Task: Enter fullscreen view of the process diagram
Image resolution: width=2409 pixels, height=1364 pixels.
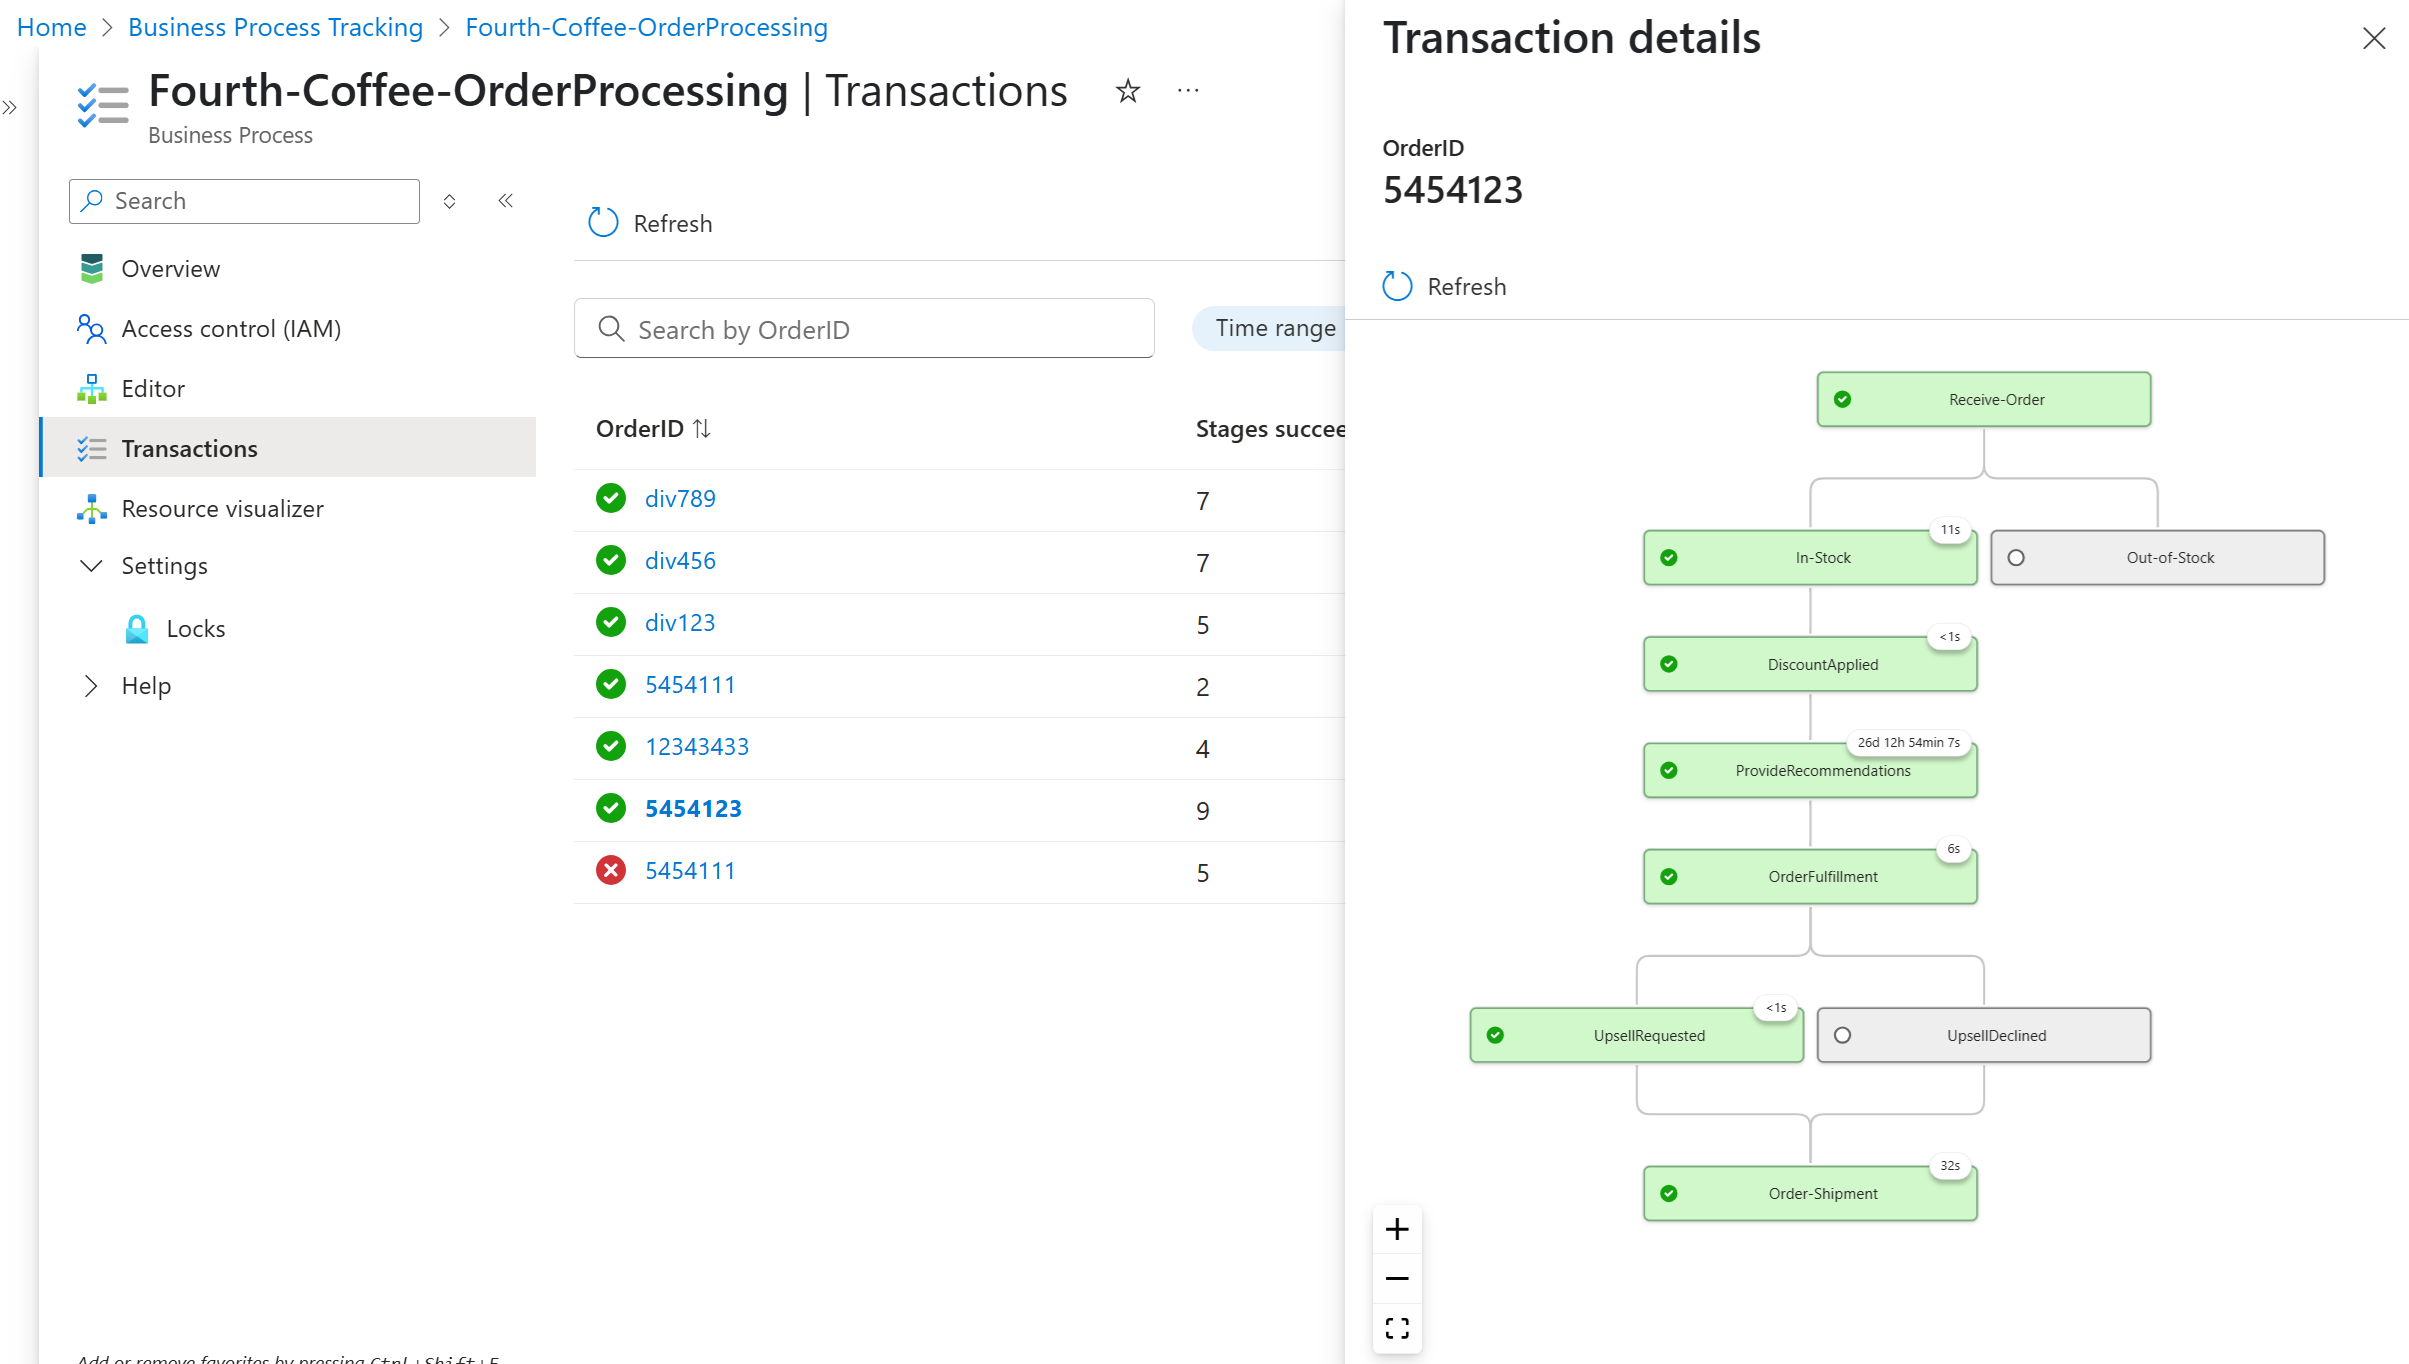Action: pos(1397,1328)
